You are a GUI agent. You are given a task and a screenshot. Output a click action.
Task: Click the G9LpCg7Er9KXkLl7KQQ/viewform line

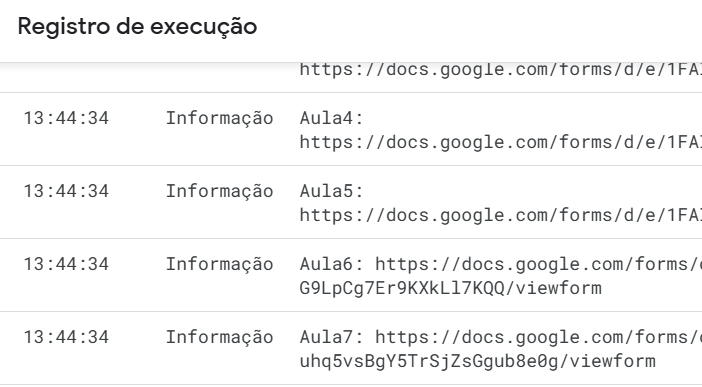coord(450,288)
